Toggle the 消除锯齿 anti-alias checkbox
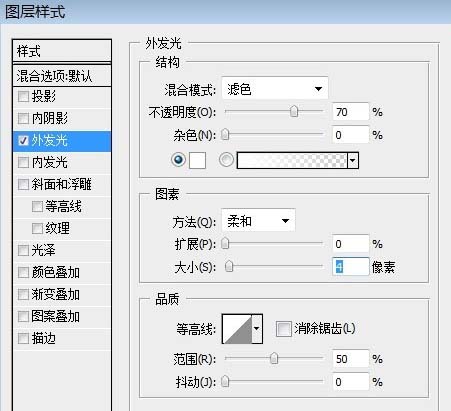This screenshot has width=451, height=411. coord(284,329)
